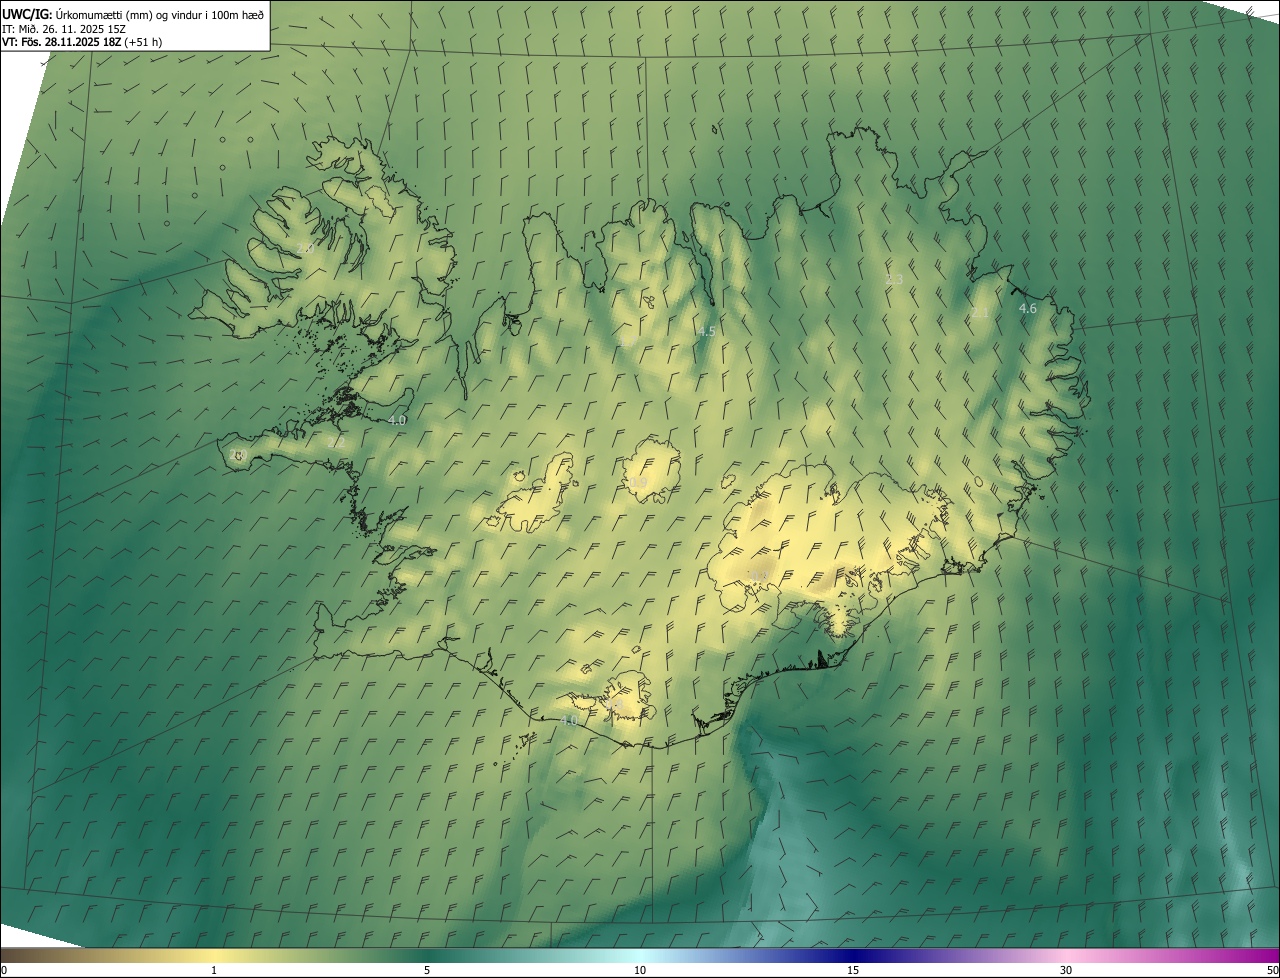The image size is (1280, 978).
Task: Click the '30' tick label on the colour scale
Action: 1066,971
